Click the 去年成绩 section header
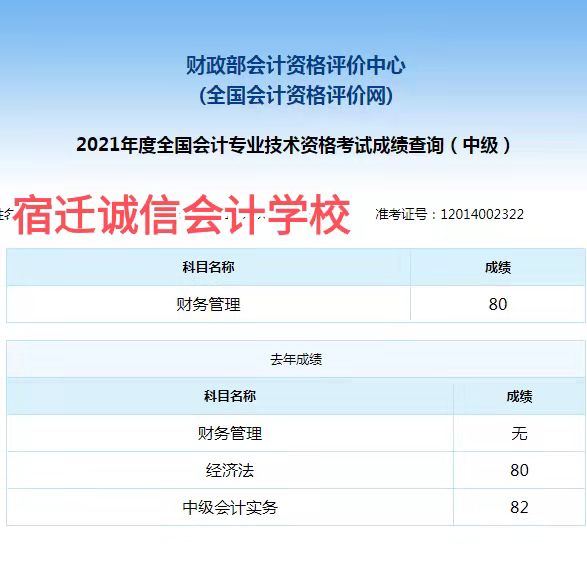 click(x=296, y=359)
